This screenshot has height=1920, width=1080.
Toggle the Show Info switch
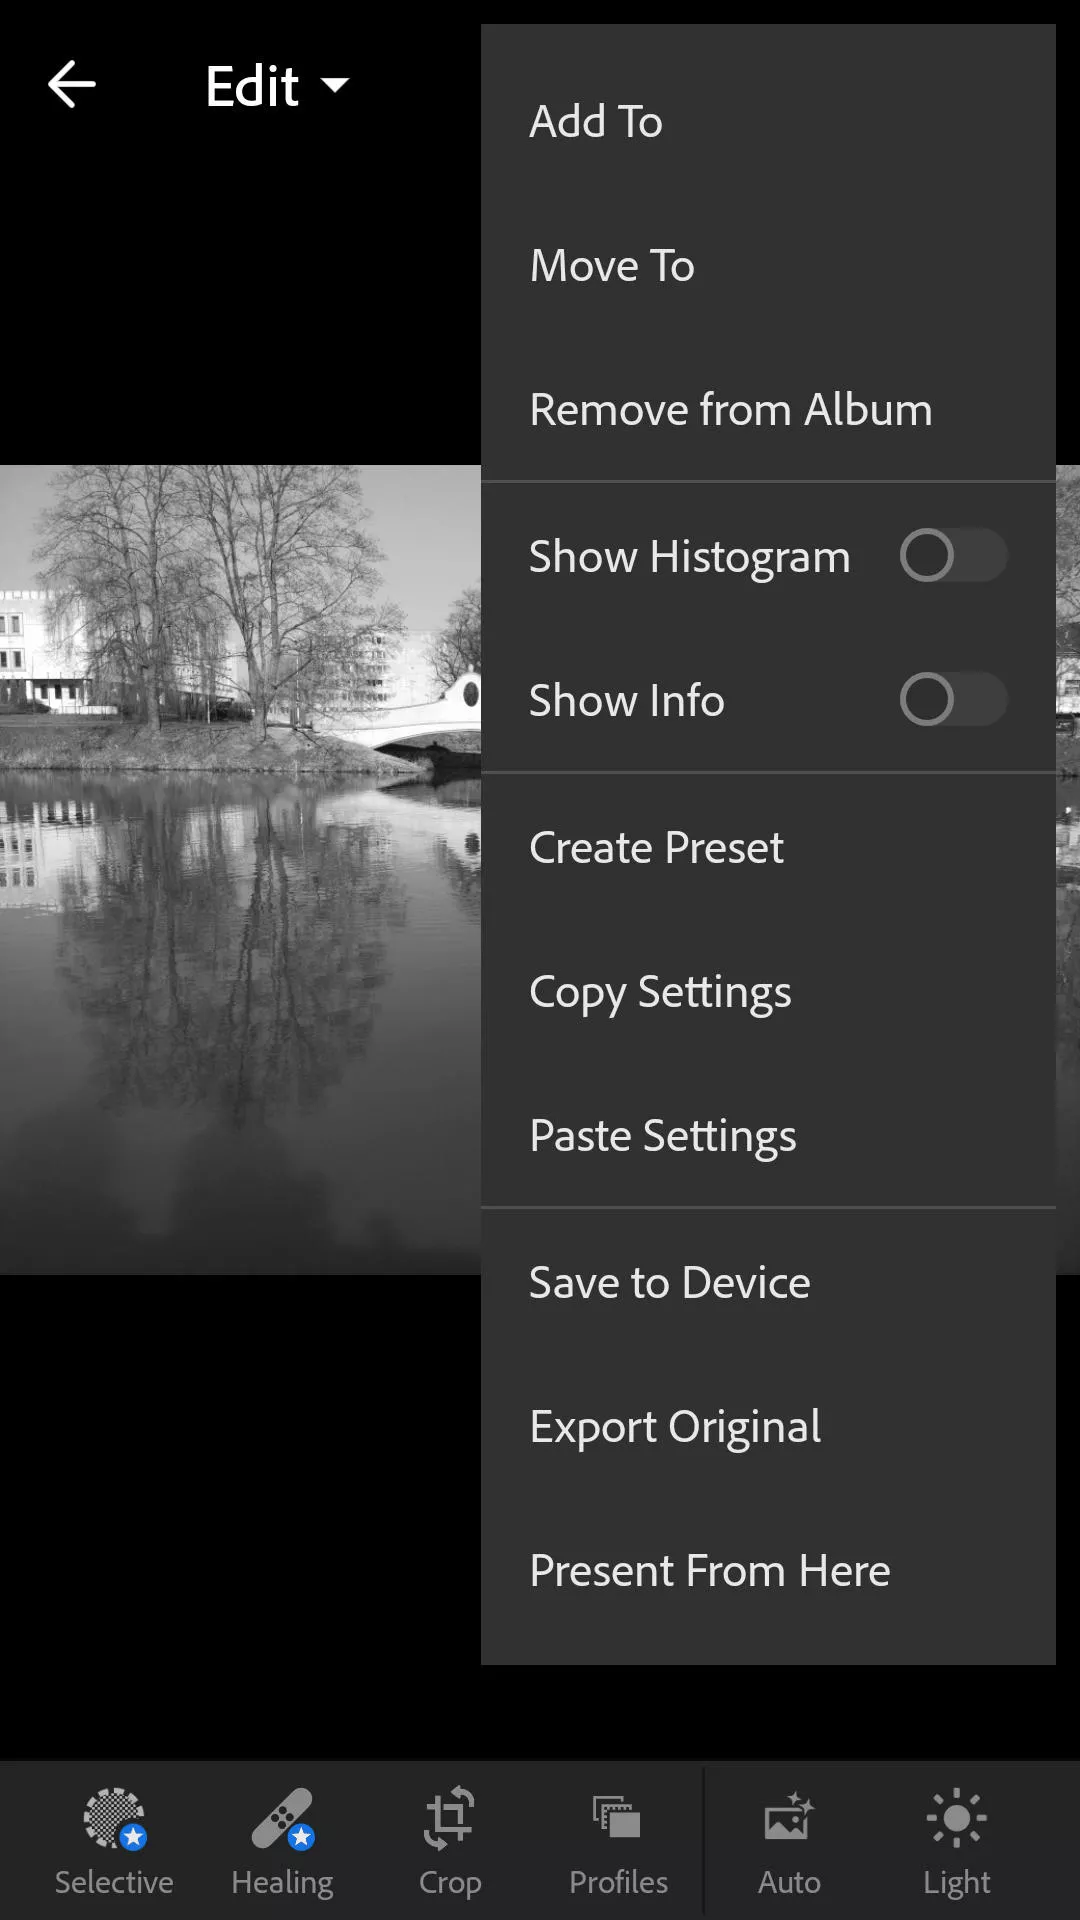pyautogui.click(x=952, y=700)
